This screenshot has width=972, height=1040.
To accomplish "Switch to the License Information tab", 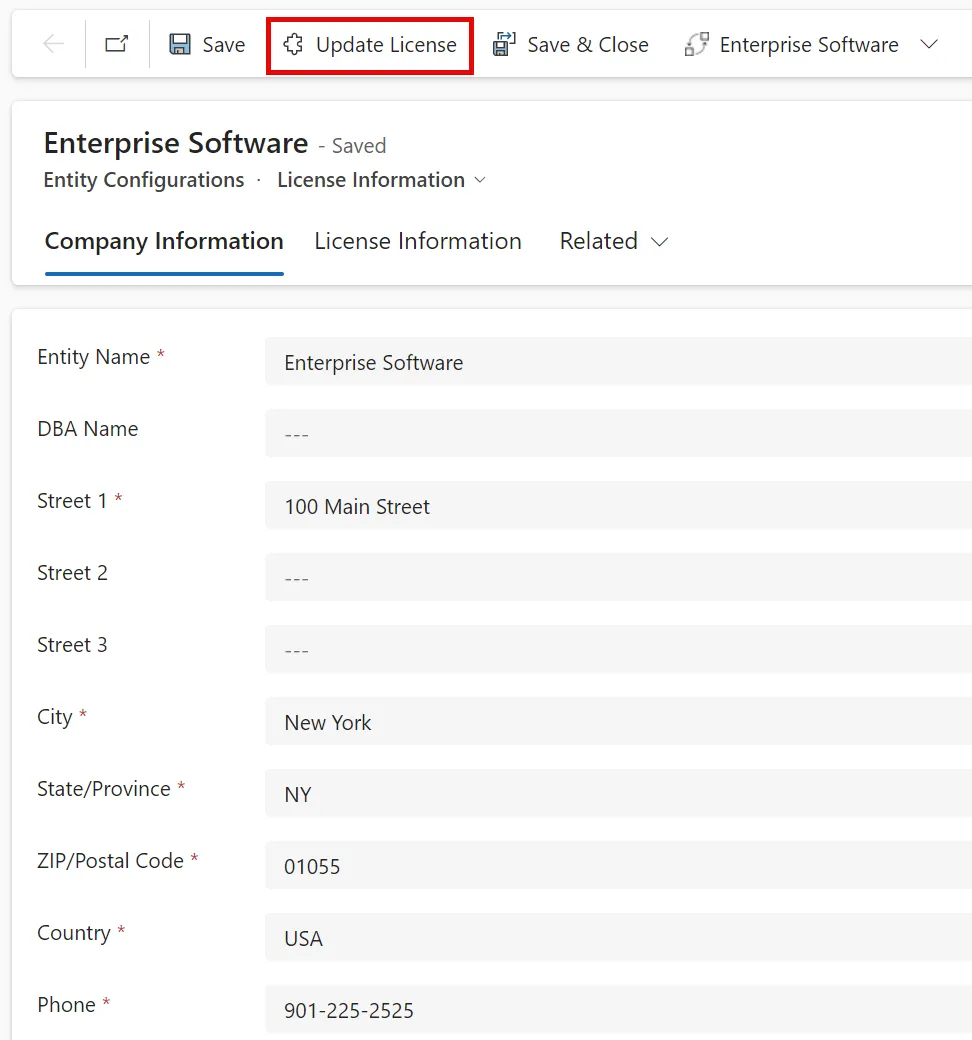I will point(418,241).
